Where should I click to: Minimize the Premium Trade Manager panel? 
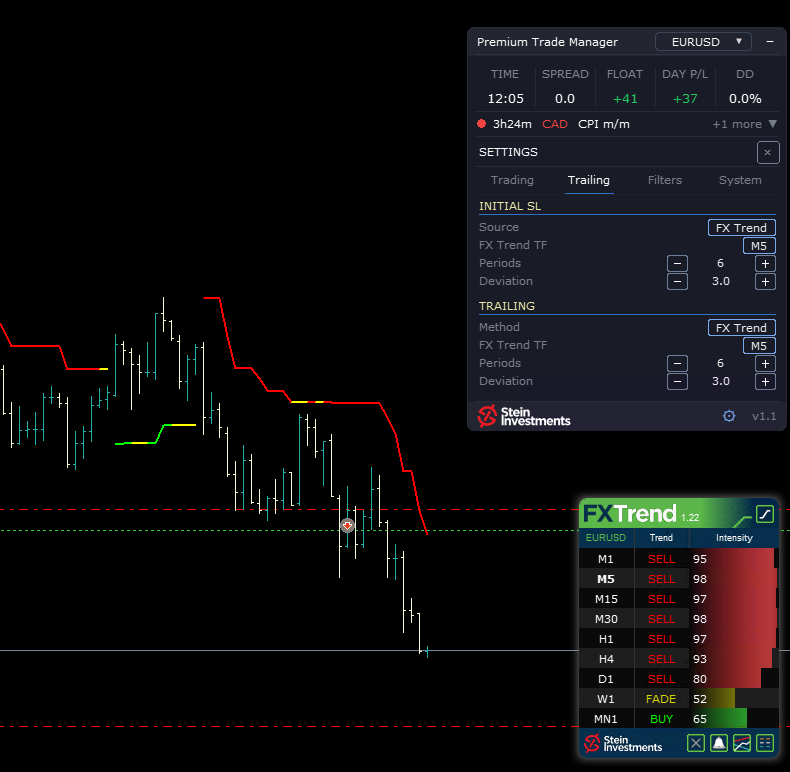click(x=770, y=42)
